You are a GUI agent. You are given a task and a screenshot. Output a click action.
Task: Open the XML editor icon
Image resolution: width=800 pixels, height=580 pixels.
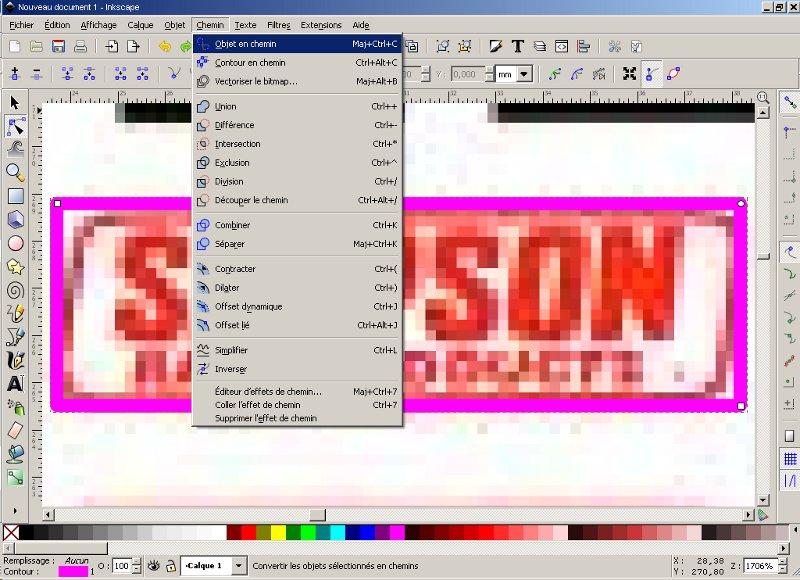(561, 46)
